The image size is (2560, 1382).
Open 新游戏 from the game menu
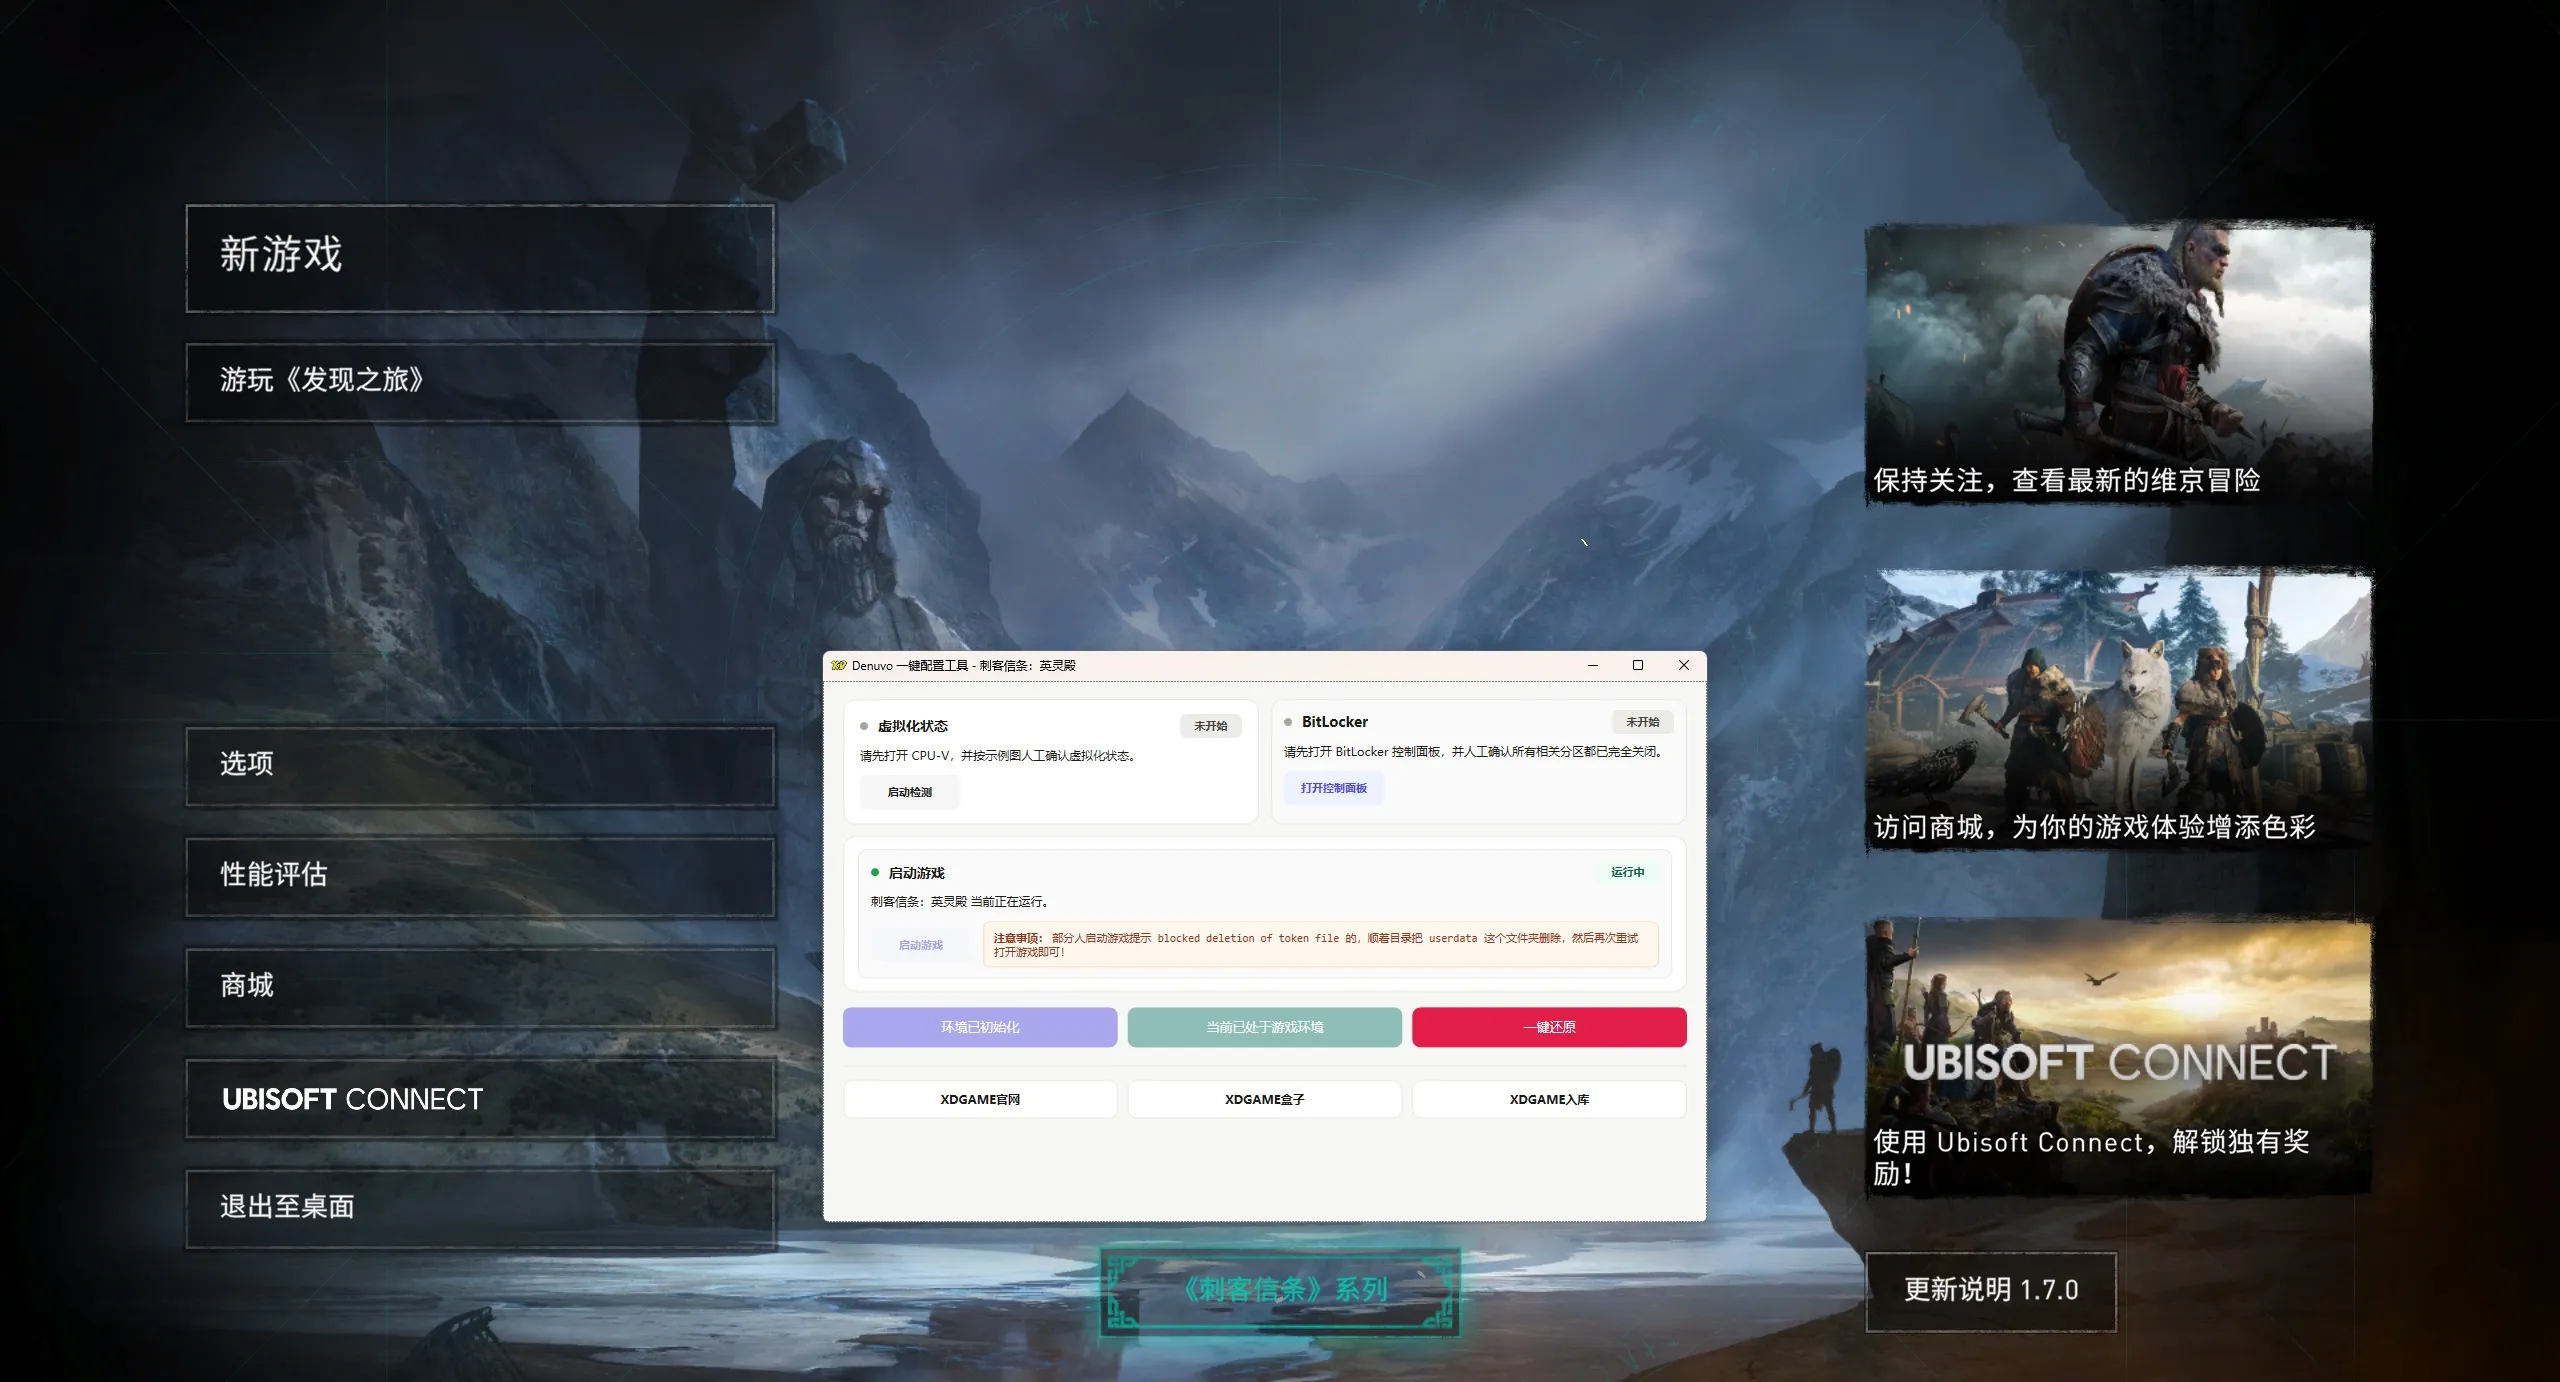click(480, 257)
